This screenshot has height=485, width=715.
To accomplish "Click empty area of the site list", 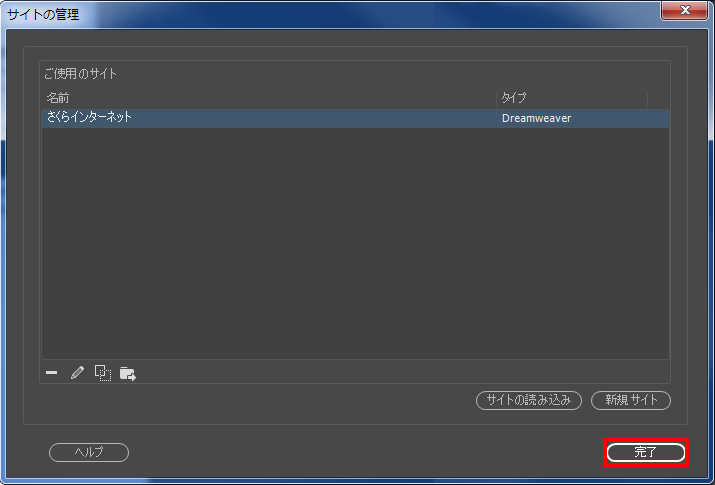I will pyautogui.click(x=356, y=244).
